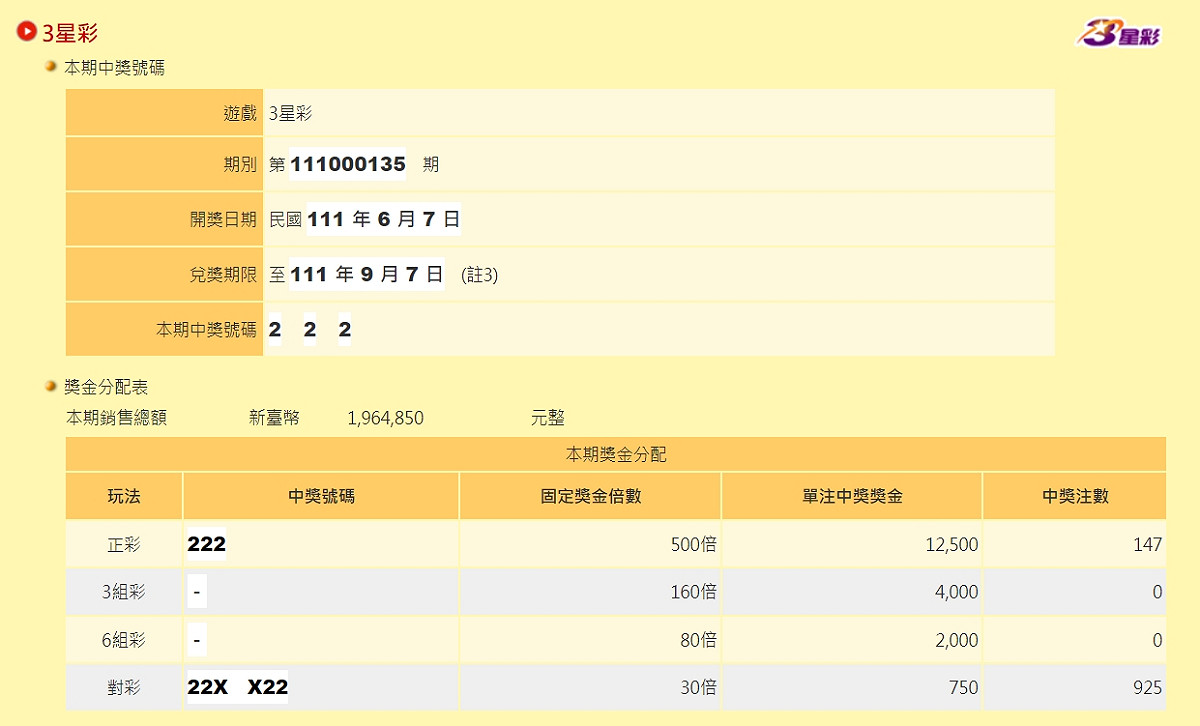This screenshot has width=1200, height=726.
Task: Click the 獎金分配表 section heading
Action: (106, 387)
